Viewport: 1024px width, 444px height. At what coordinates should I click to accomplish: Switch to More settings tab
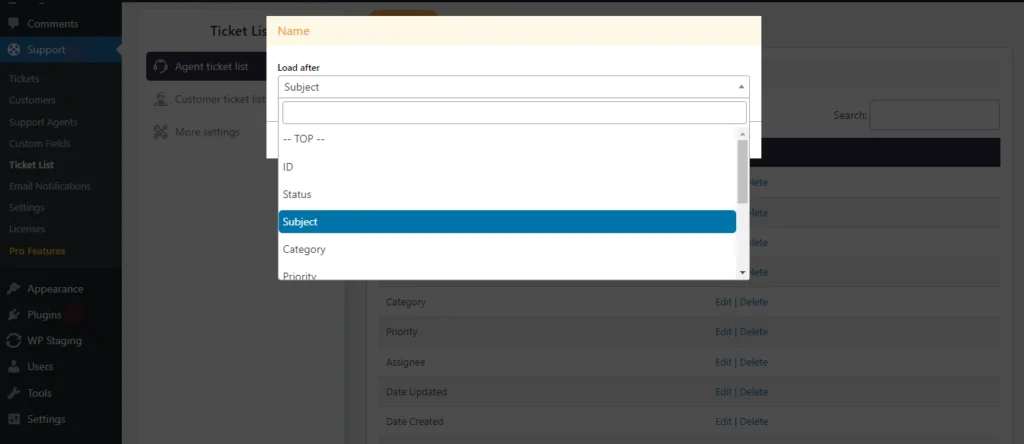(x=206, y=132)
